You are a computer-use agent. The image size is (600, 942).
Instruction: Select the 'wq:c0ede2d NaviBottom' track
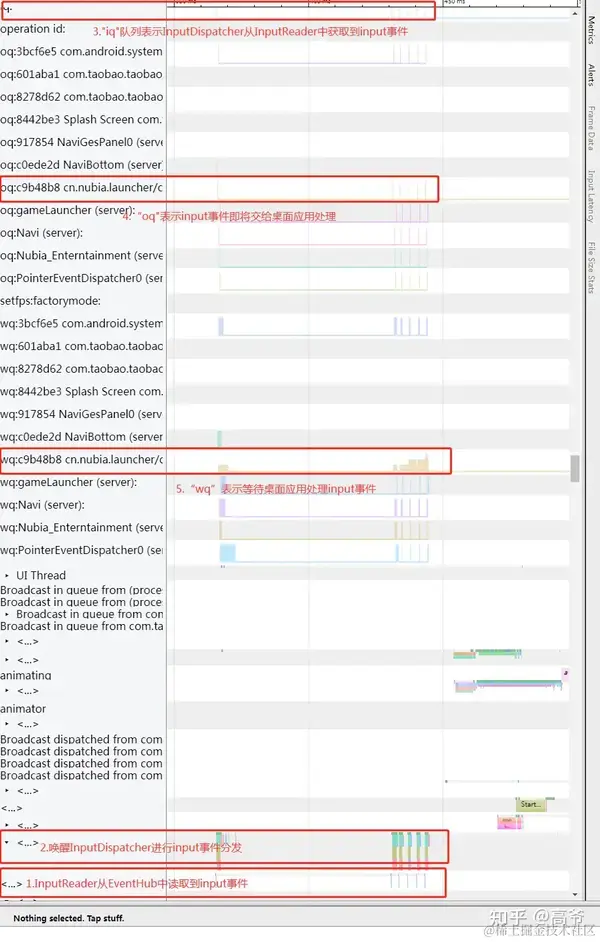pyautogui.click(x=82, y=437)
